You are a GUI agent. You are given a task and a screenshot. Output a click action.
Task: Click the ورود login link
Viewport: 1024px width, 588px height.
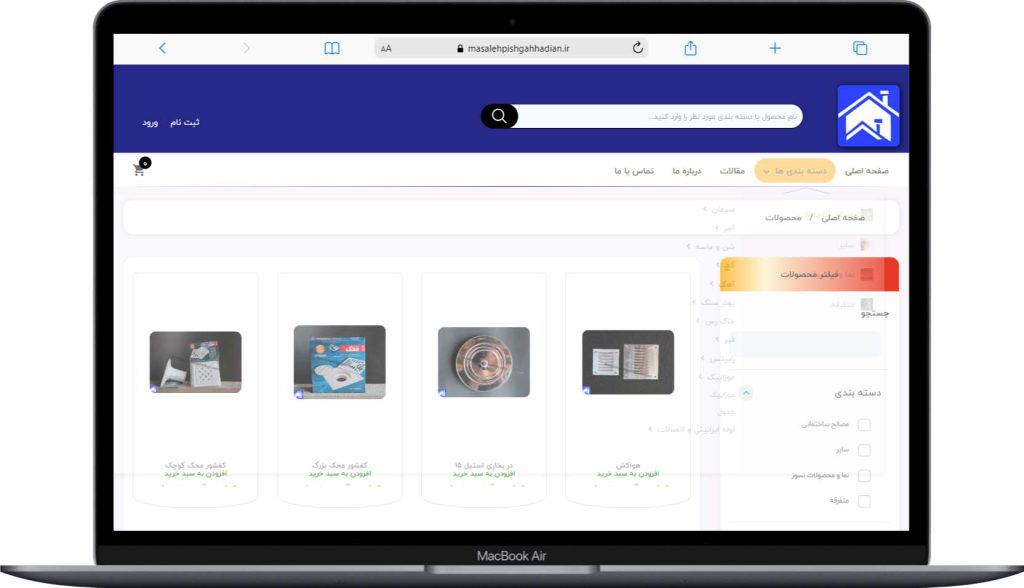click(x=150, y=122)
